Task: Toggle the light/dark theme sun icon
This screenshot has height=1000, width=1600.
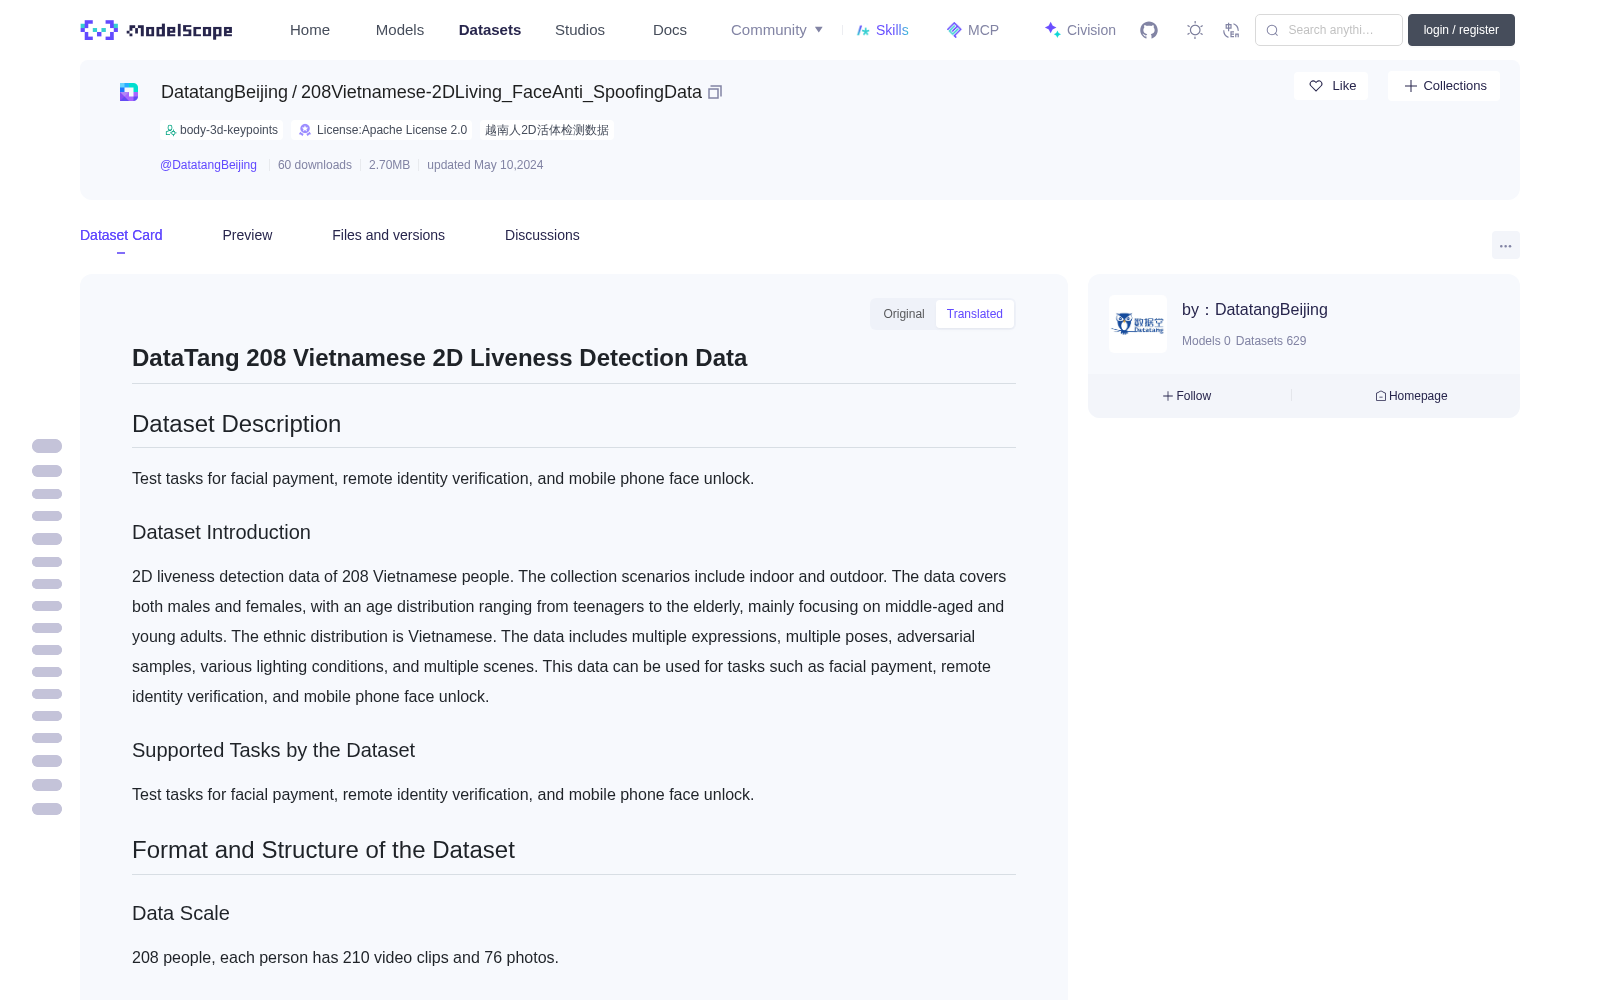Action: pos(1195,30)
